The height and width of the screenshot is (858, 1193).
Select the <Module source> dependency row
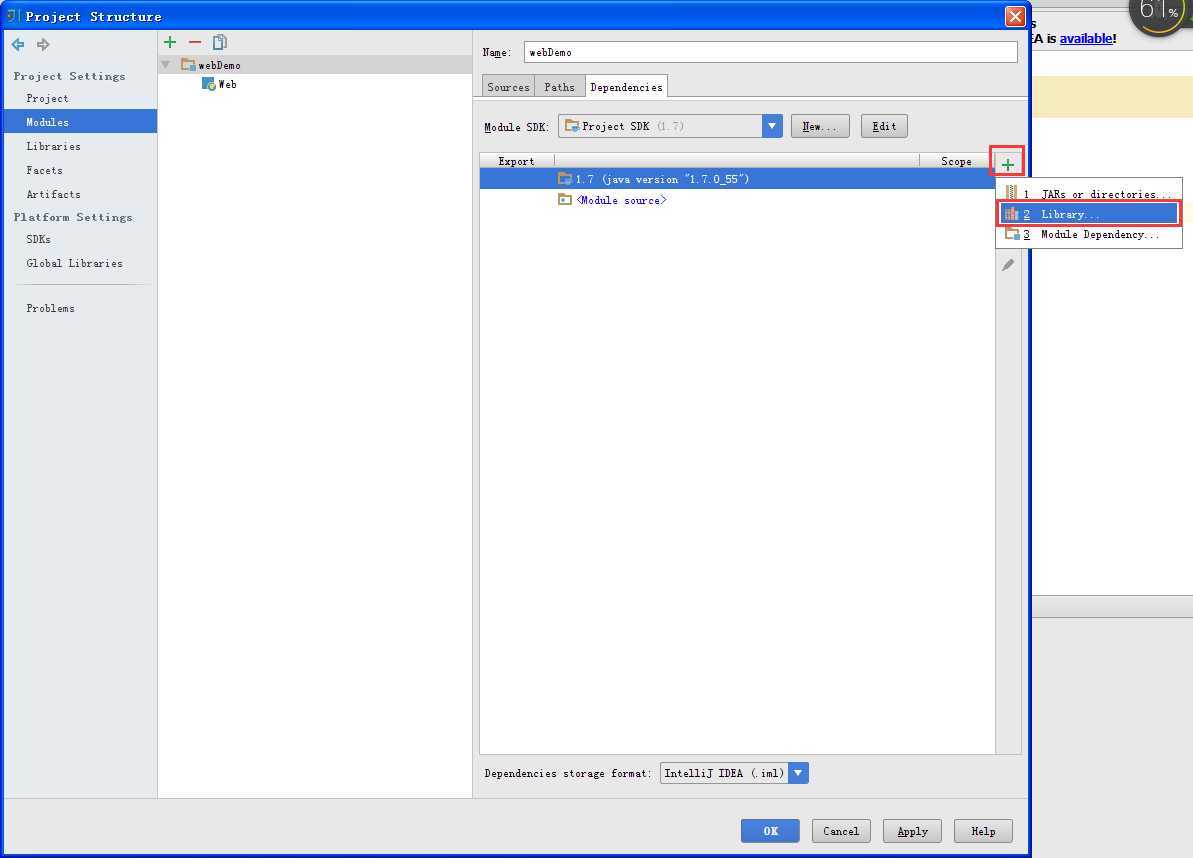[x=736, y=200]
